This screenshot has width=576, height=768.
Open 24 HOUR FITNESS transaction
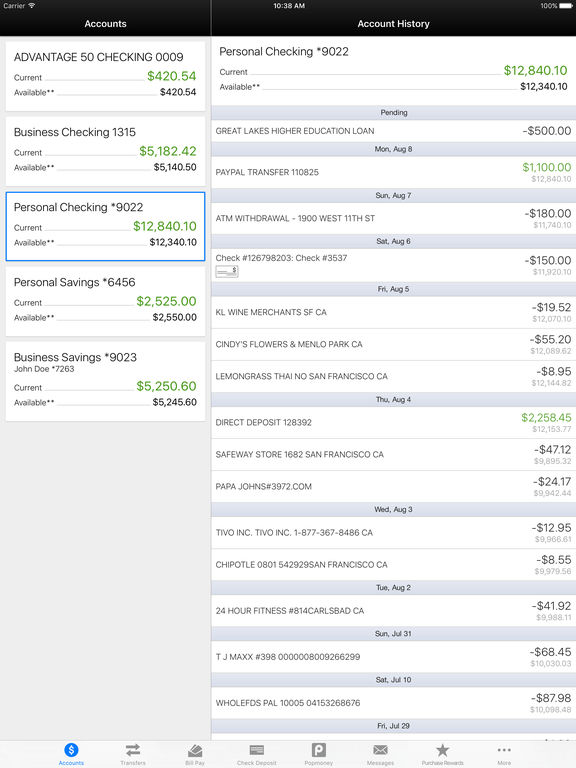pyautogui.click(x=393, y=611)
